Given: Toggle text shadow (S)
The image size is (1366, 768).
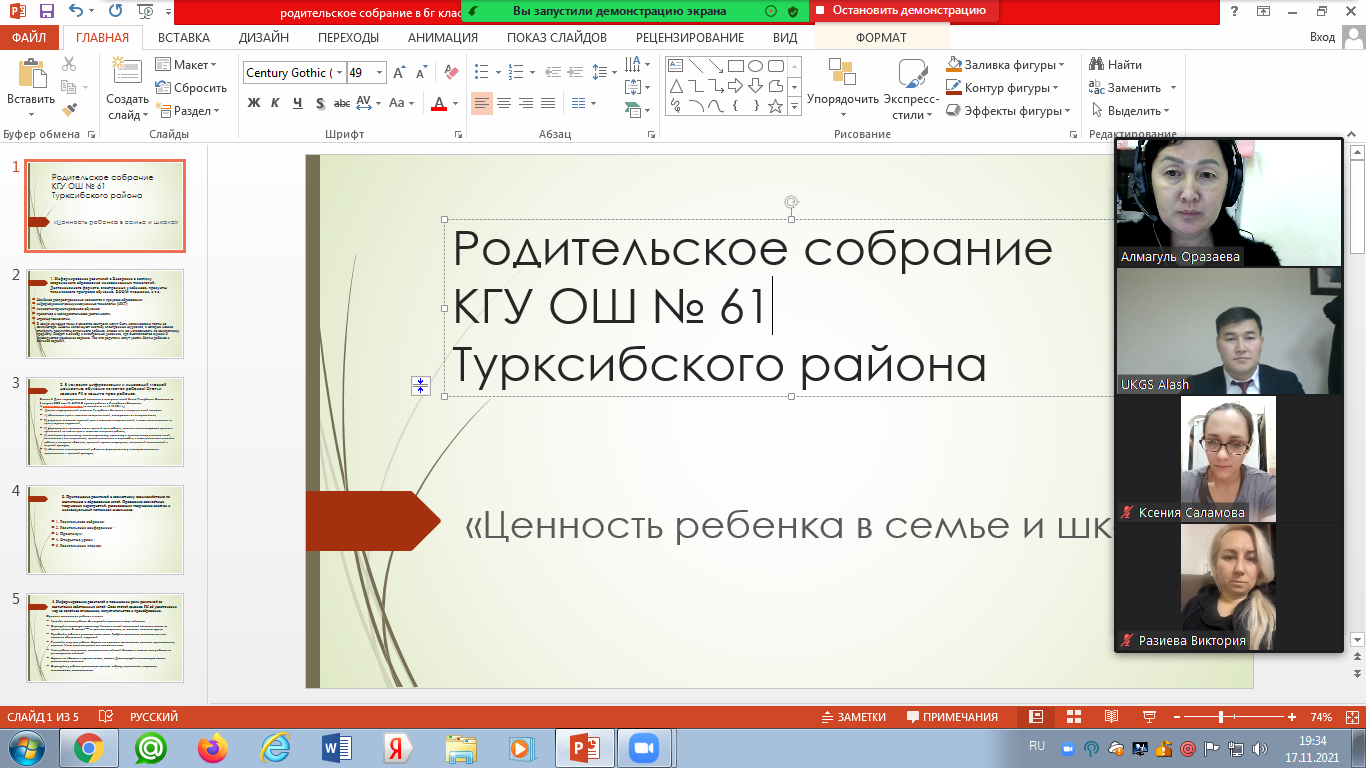Looking at the screenshot, I should click(320, 103).
